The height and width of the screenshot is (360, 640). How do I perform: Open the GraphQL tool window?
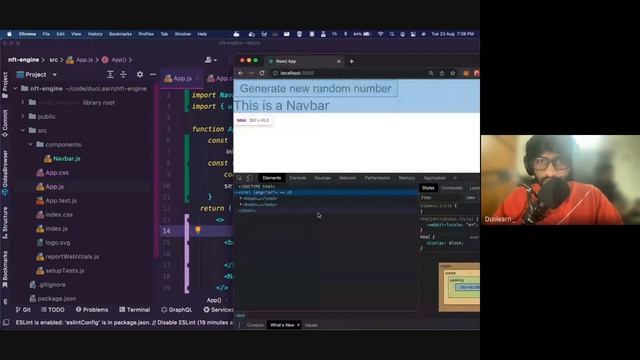pos(176,310)
